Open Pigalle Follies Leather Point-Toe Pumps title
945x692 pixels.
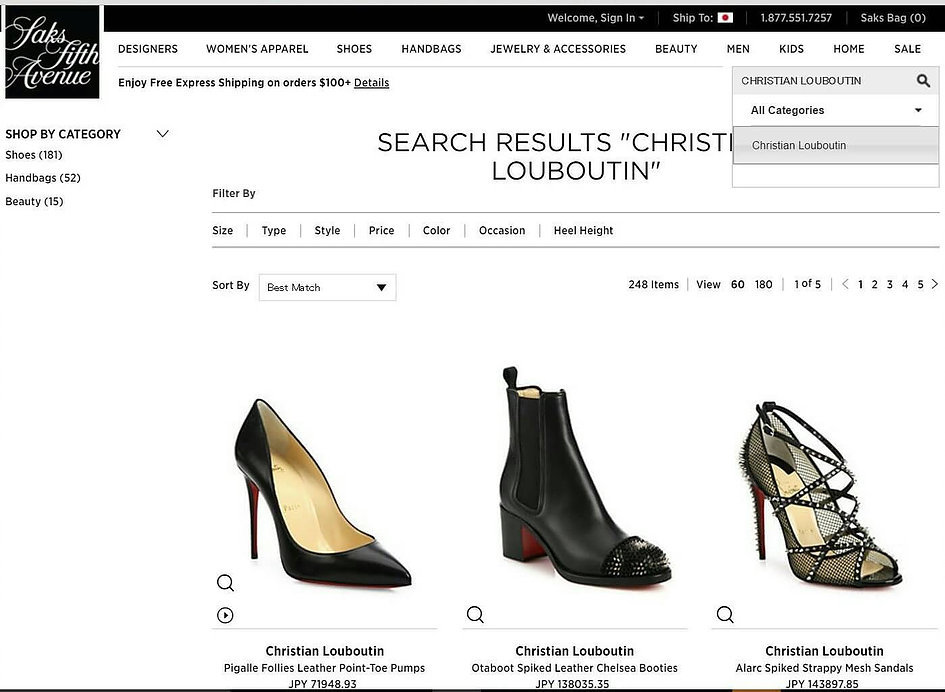tap(324, 668)
